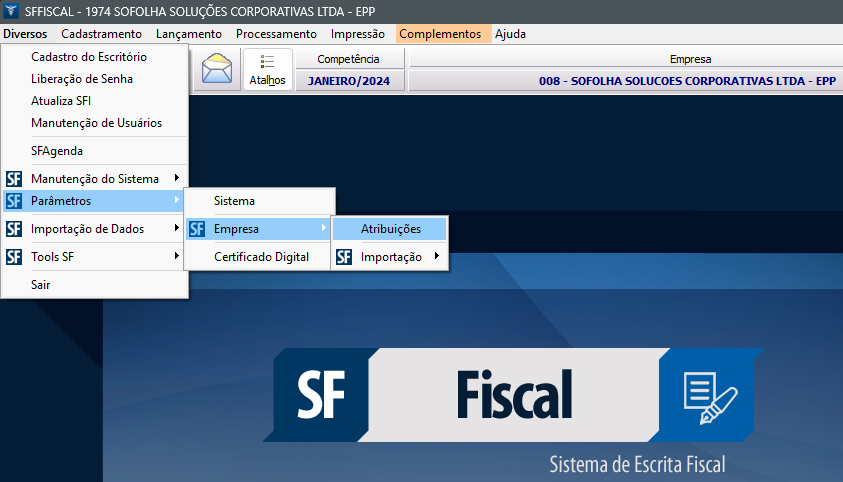Select Atribuições from Empresa submenu
Image resolution: width=843 pixels, height=482 pixels.
point(390,229)
